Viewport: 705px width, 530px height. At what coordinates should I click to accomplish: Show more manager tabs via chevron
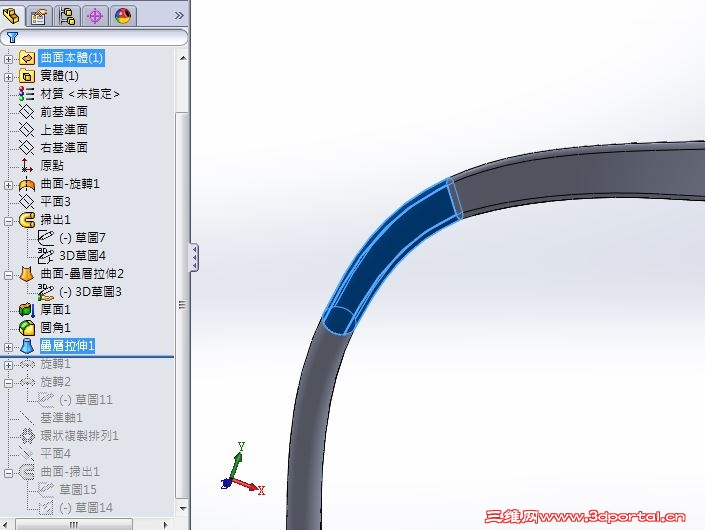pos(179,16)
